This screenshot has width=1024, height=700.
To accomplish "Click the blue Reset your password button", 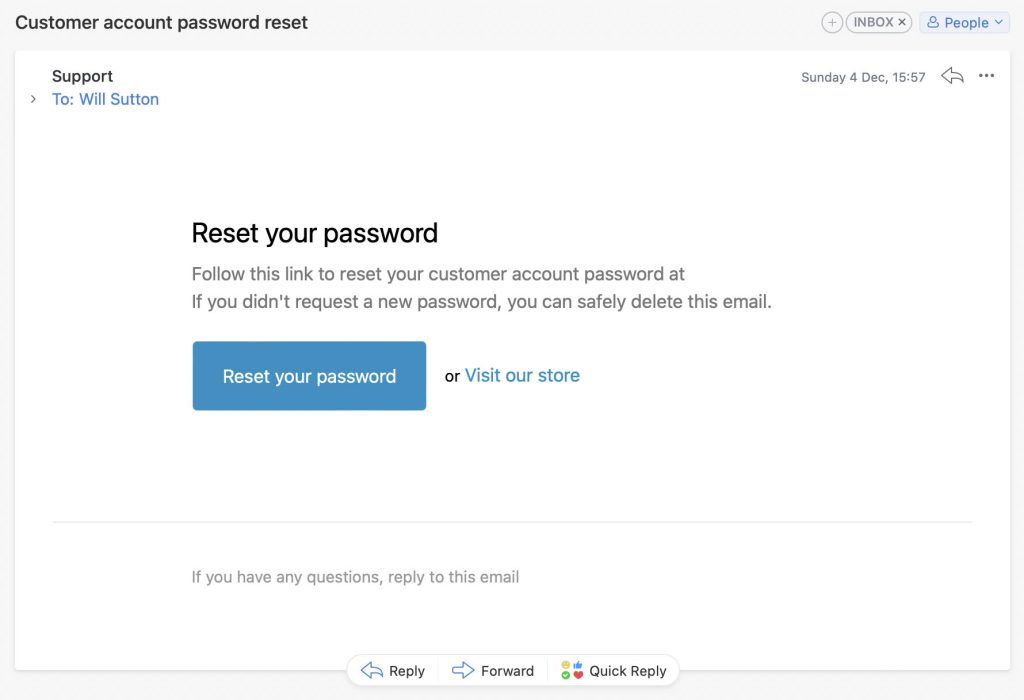I will tap(309, 375).
